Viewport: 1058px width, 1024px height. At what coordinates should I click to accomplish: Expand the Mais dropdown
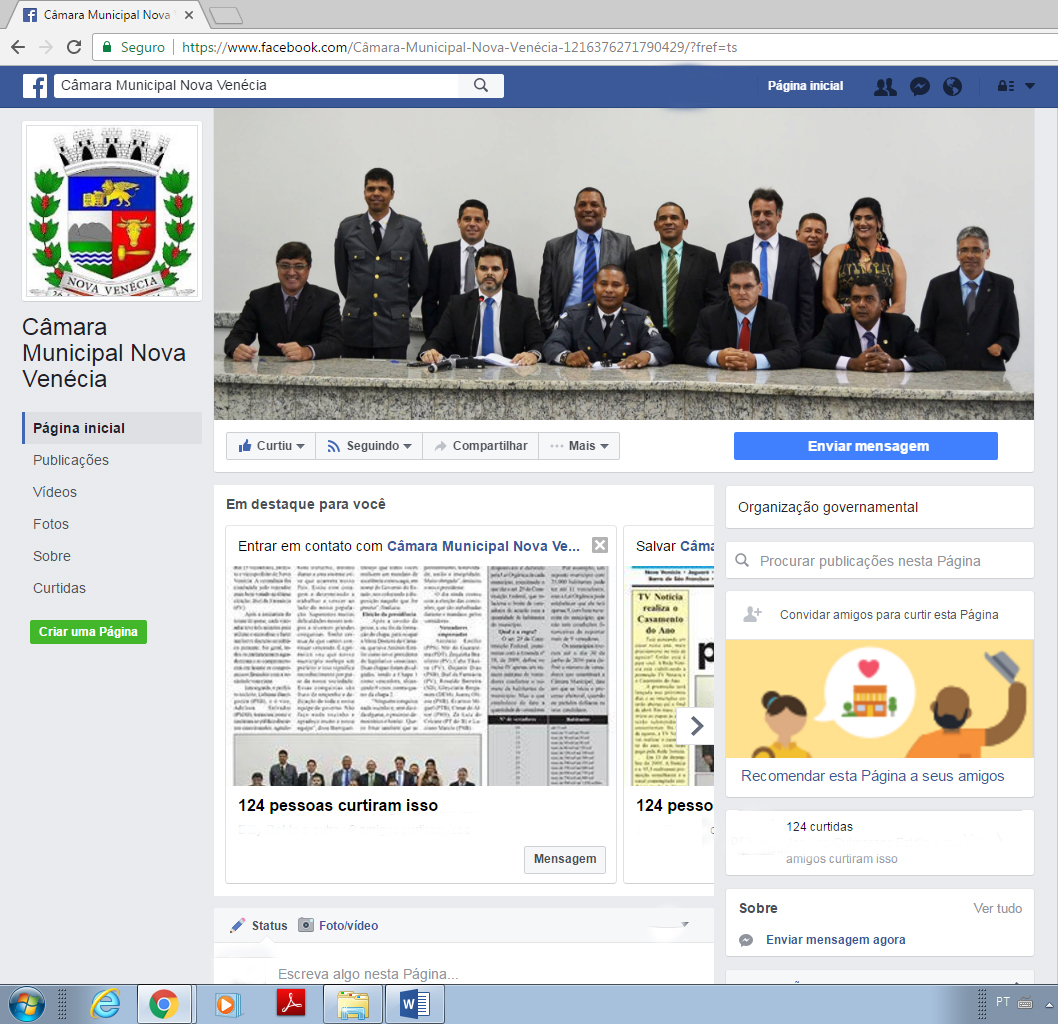(579, 446)
